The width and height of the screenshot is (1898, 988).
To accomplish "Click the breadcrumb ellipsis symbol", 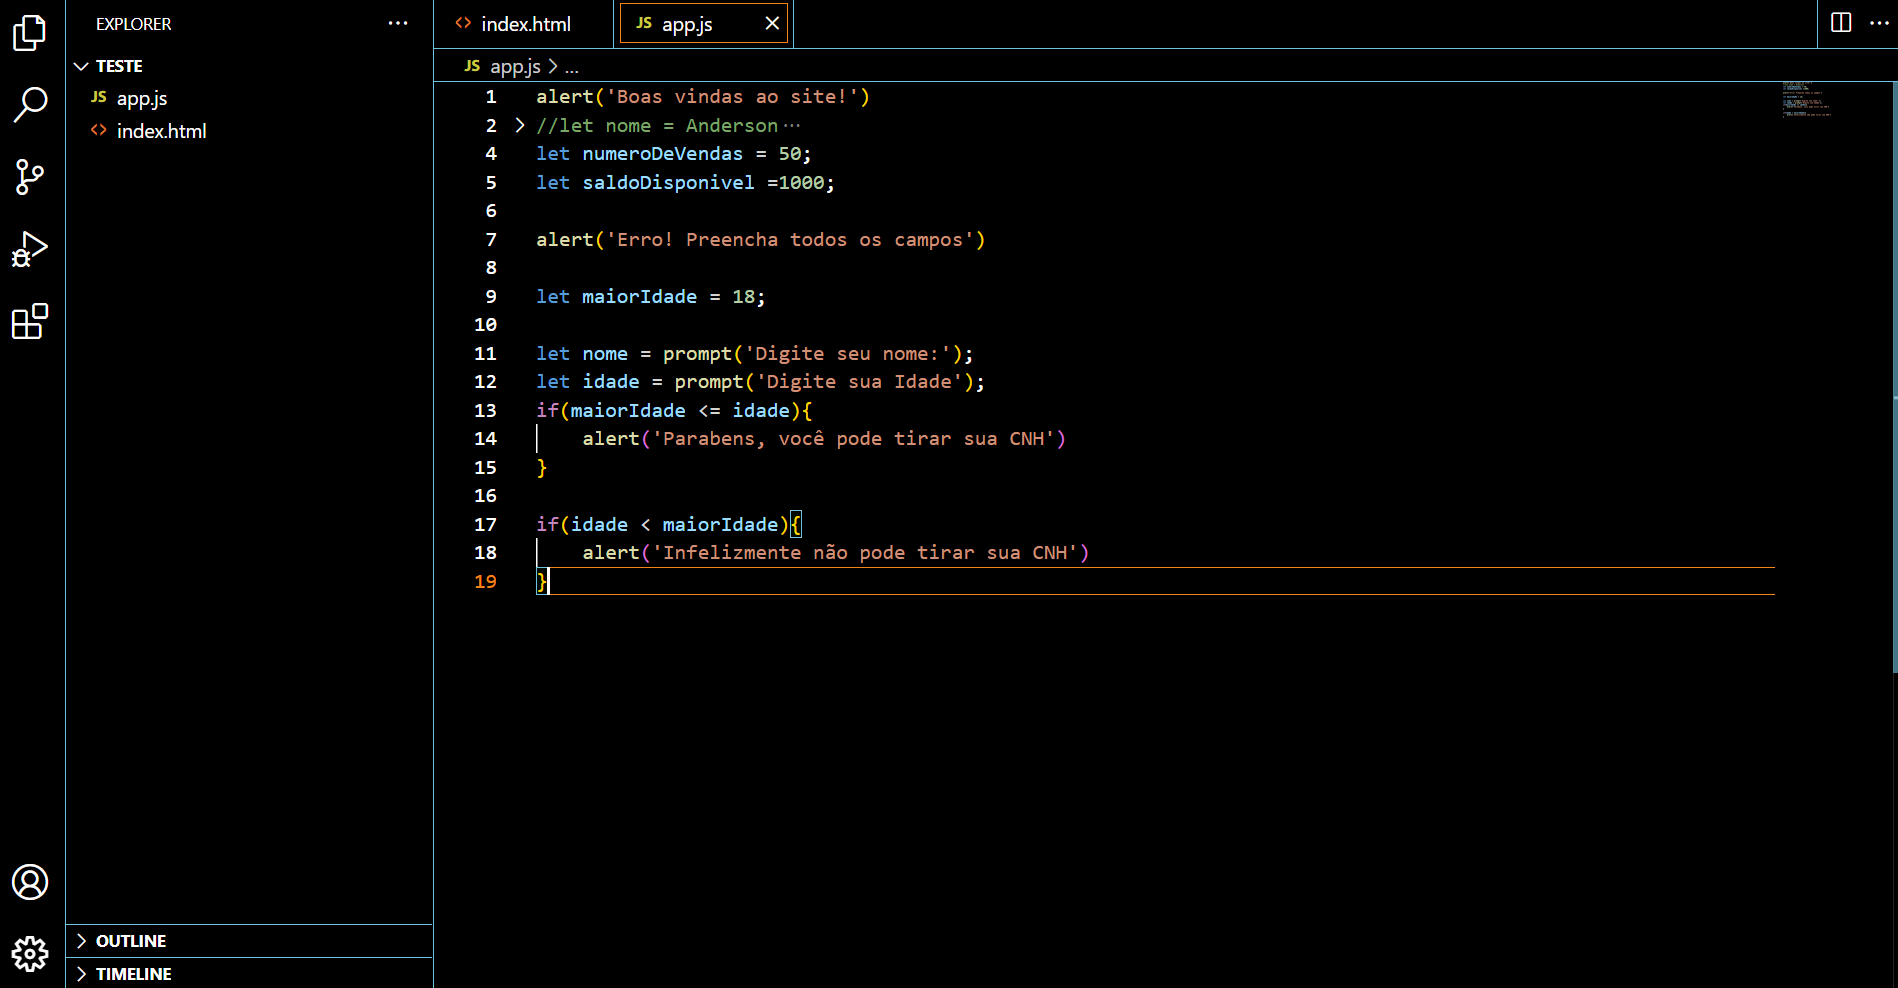I will (x=572, y=67).
